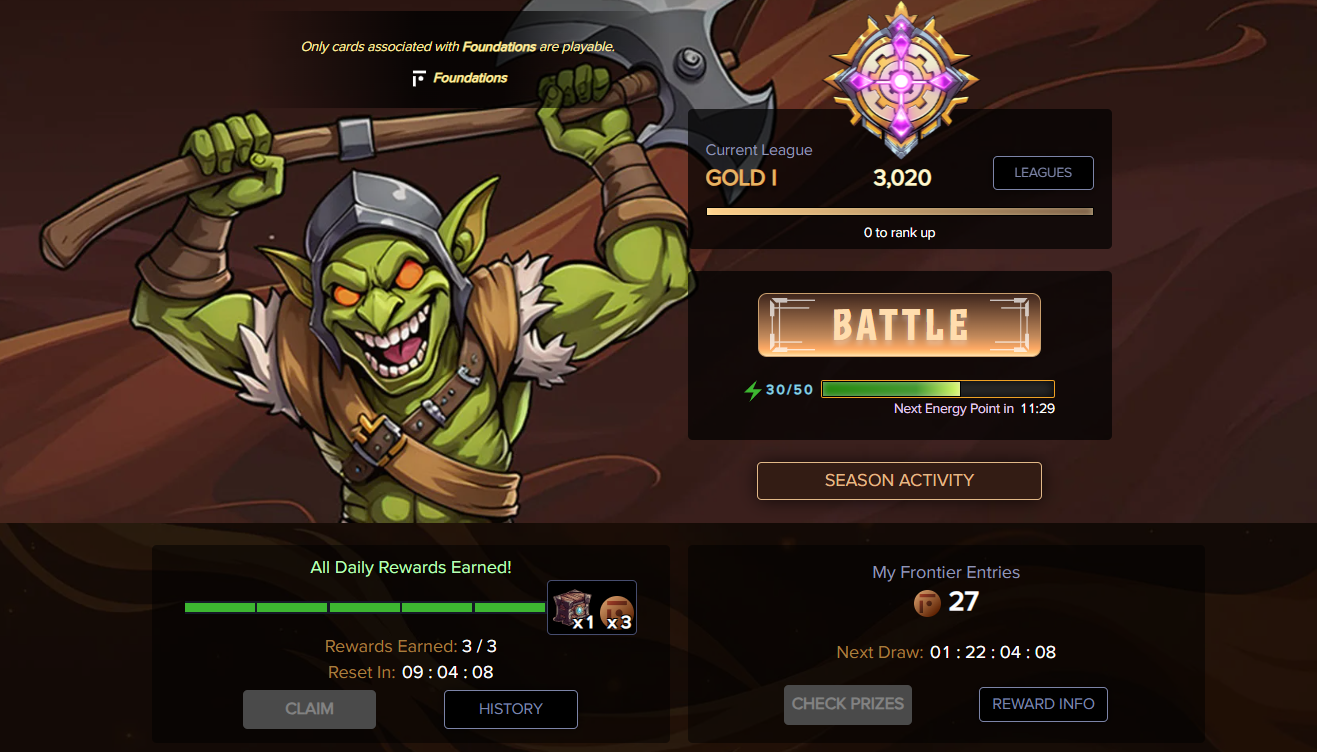Click the daily rewards segmented progress bar
The height and width of the screenshot is (752, 1317).
[365, 607]
